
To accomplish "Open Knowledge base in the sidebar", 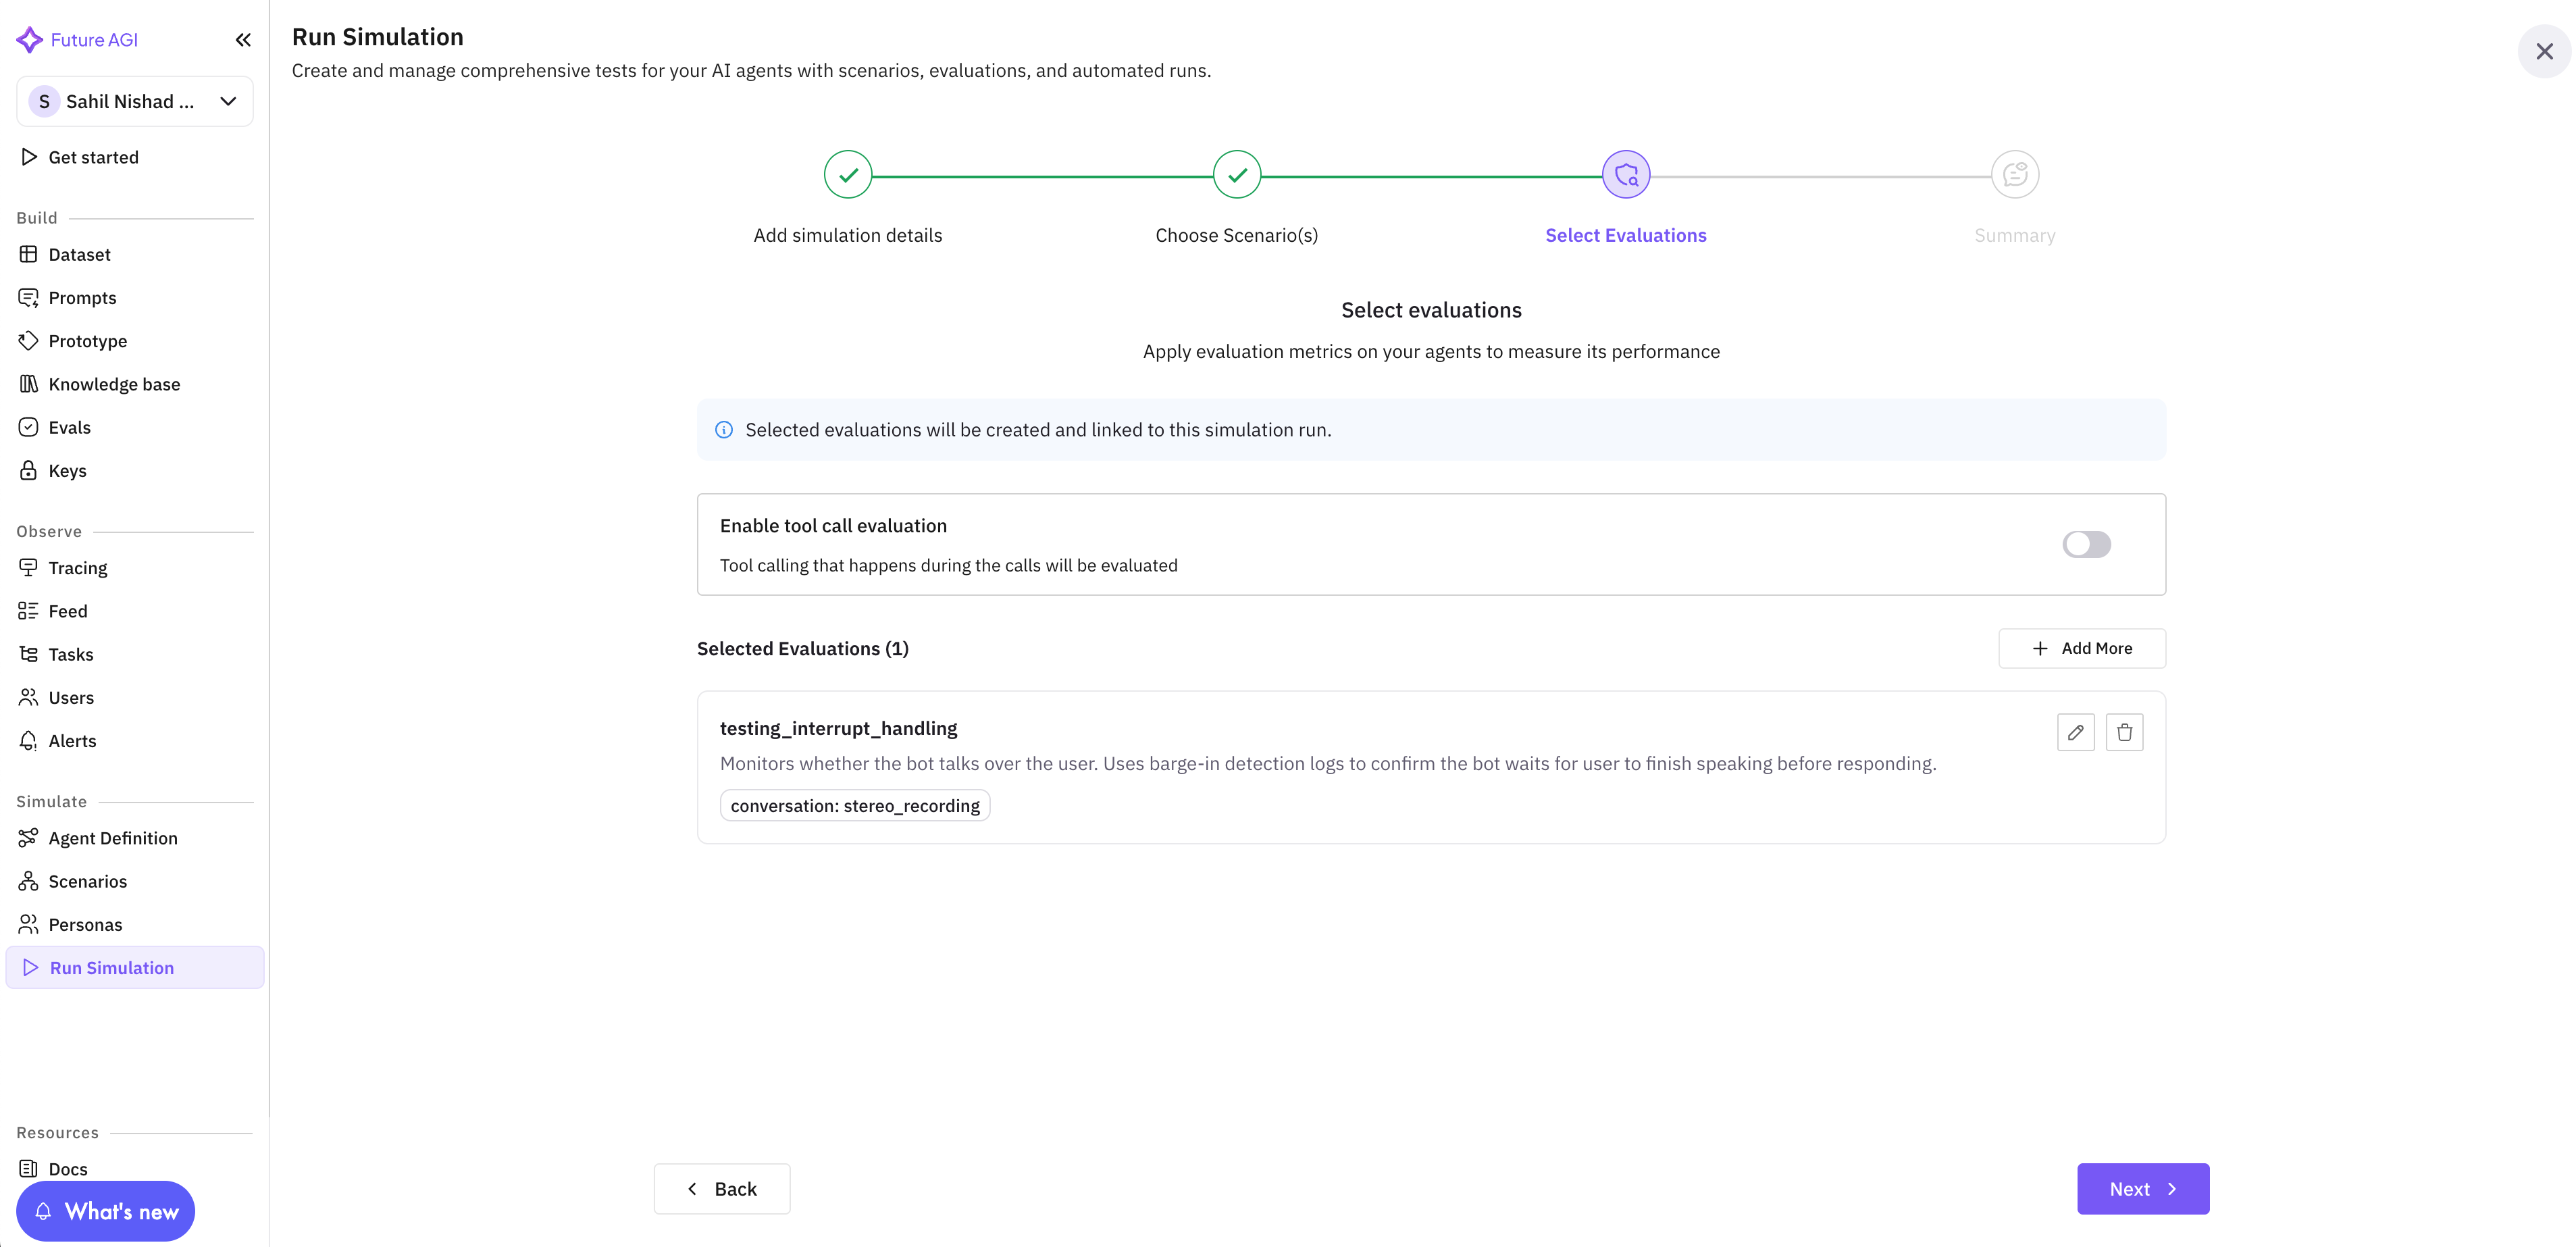I will (114, 384).
